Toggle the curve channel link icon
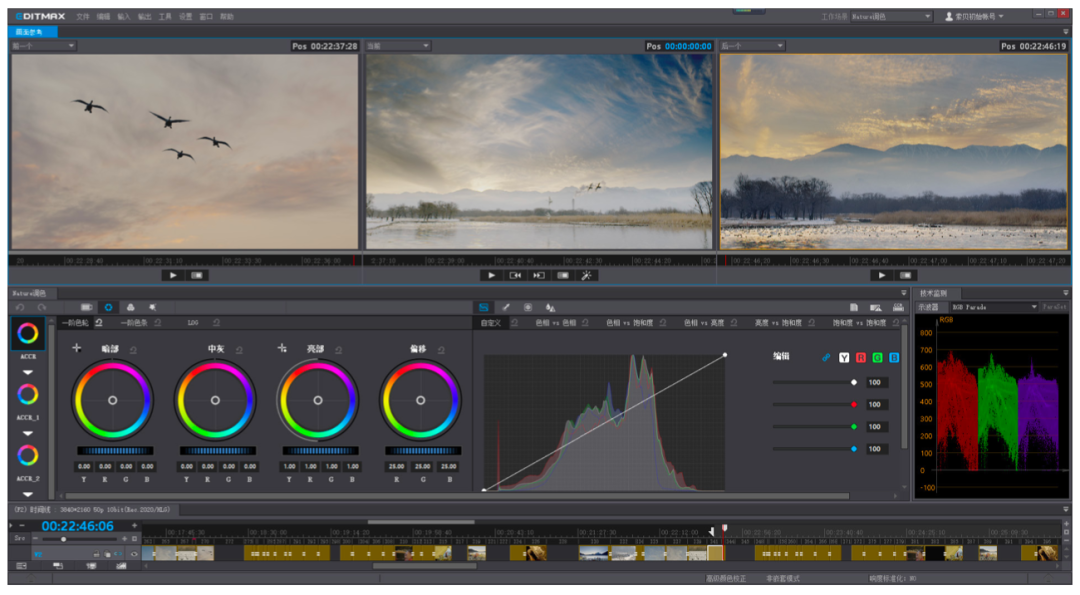The image size is (1080, 595). pos(826,357)
